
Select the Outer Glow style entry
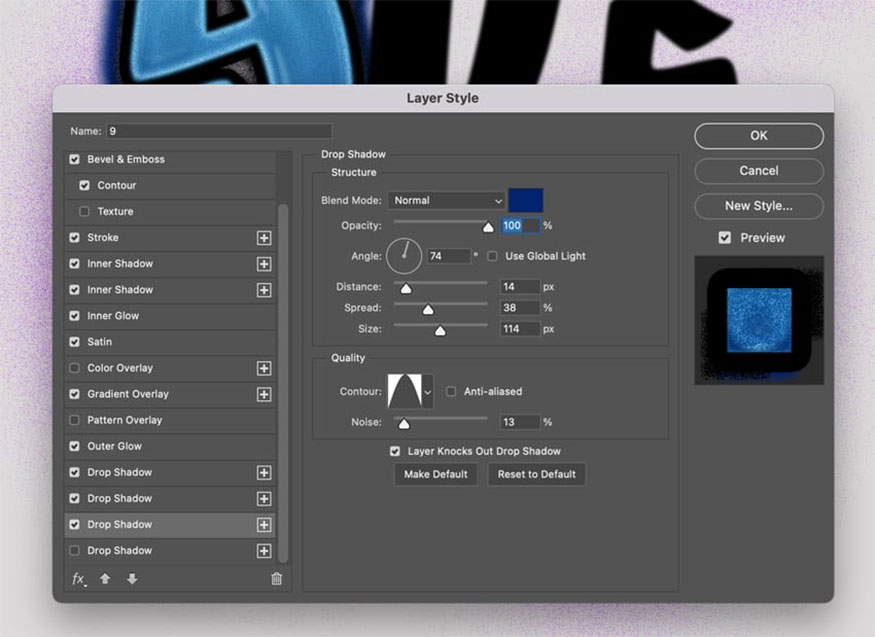pos(114,446)
